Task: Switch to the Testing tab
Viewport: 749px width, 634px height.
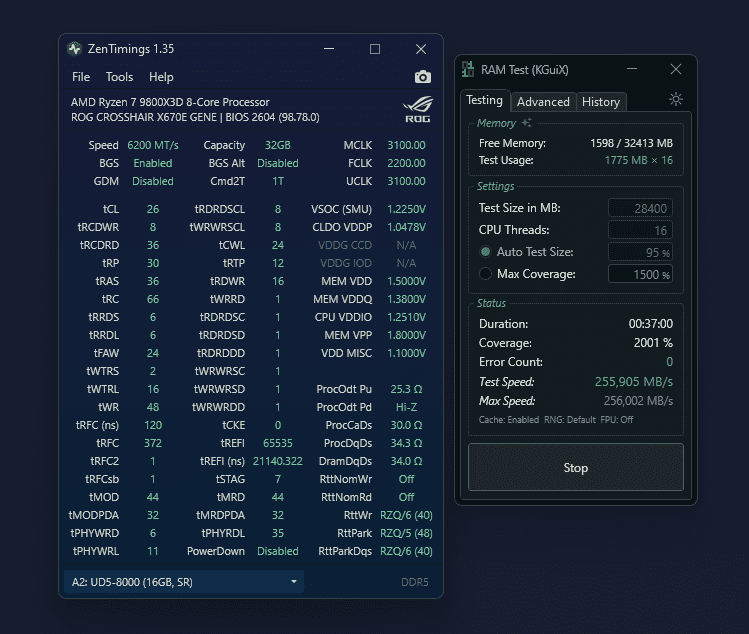Action: [x=484, y=100]
